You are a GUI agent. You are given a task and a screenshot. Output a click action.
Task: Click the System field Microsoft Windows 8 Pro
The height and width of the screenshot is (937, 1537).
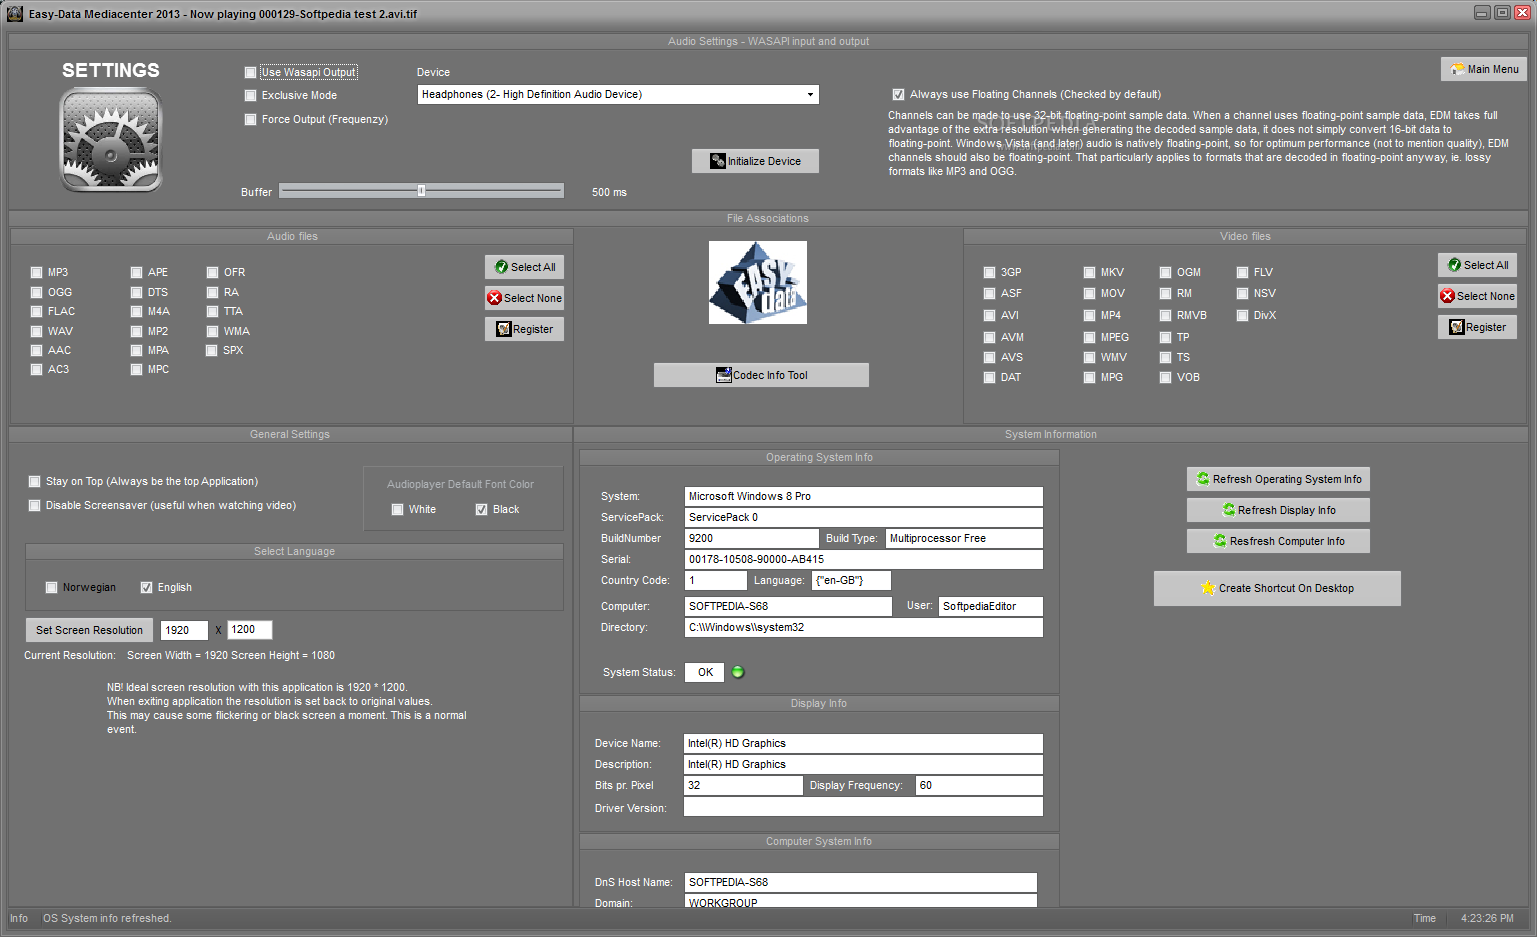[864, 496]
